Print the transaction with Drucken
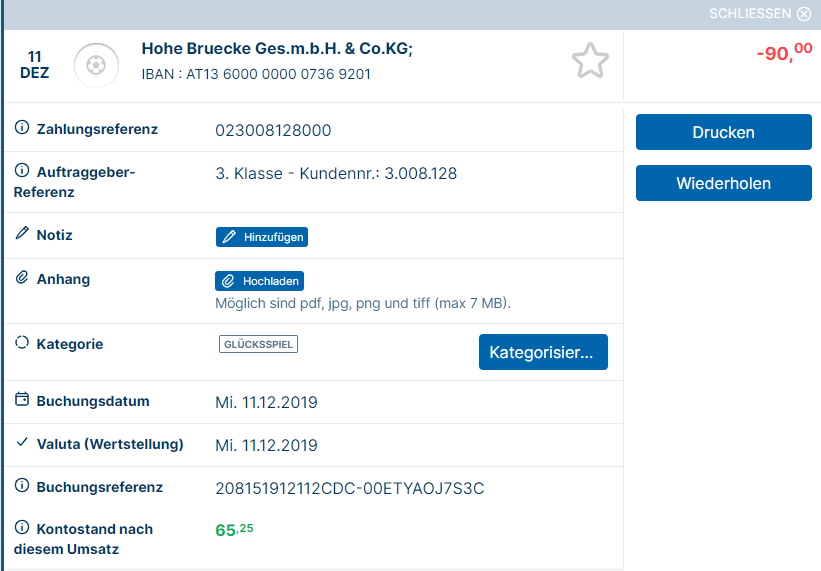Image resolution: width=821 pixels, height=571 pixels. tap(724, 132)
